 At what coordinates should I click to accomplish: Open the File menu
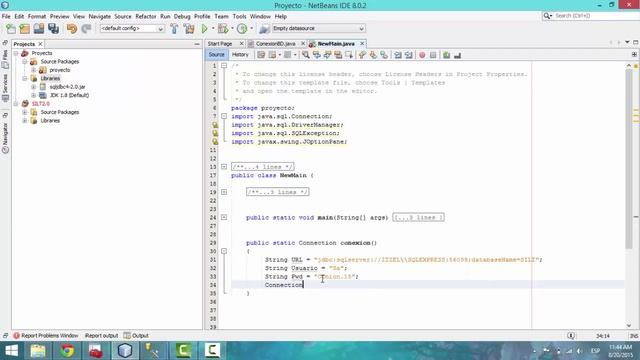click(6, 16)
